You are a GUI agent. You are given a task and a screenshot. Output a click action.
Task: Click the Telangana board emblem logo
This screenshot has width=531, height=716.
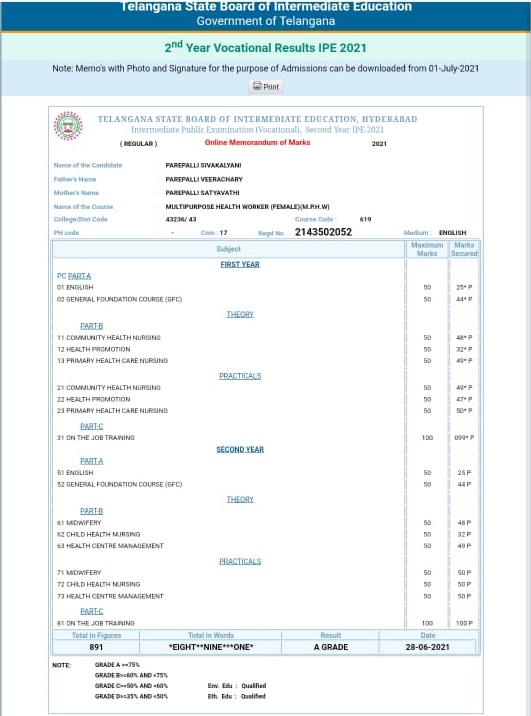[68, 126]
